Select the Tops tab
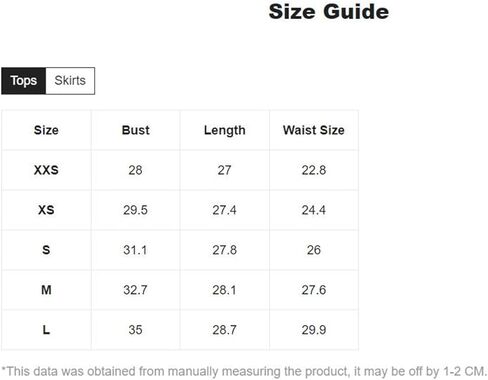Viewport: 488px width, 380px height. point(23,81)
